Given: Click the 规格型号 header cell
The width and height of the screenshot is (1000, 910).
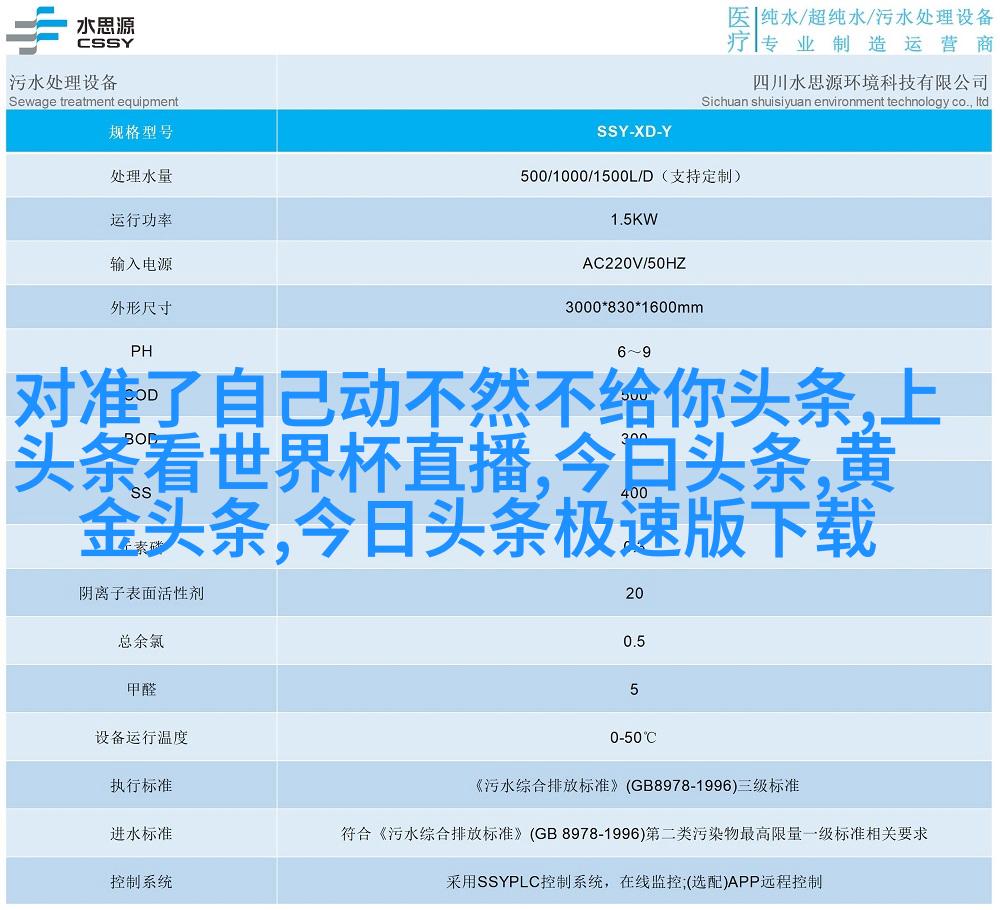Looking at the screenshot, I should pos(141,132).
